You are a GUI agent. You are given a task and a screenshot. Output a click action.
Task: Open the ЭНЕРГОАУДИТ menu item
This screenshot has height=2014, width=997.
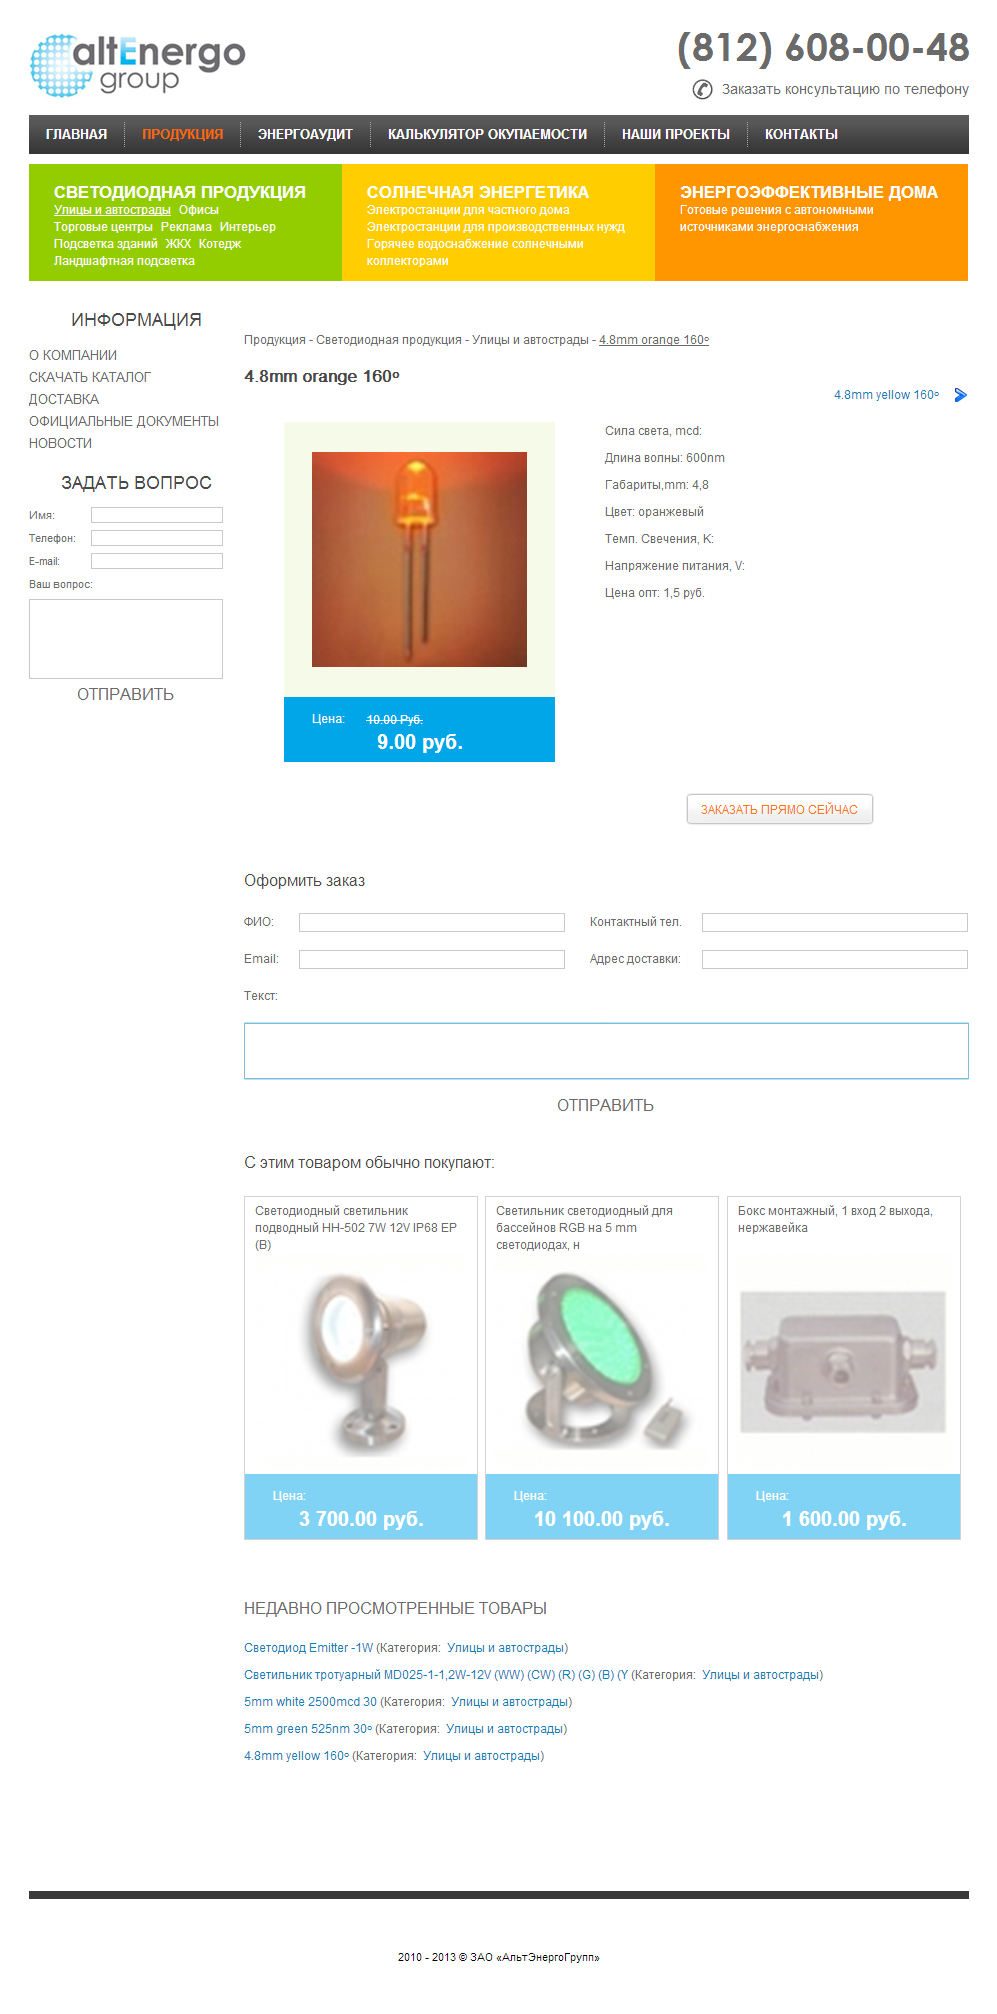pos(305,134)
